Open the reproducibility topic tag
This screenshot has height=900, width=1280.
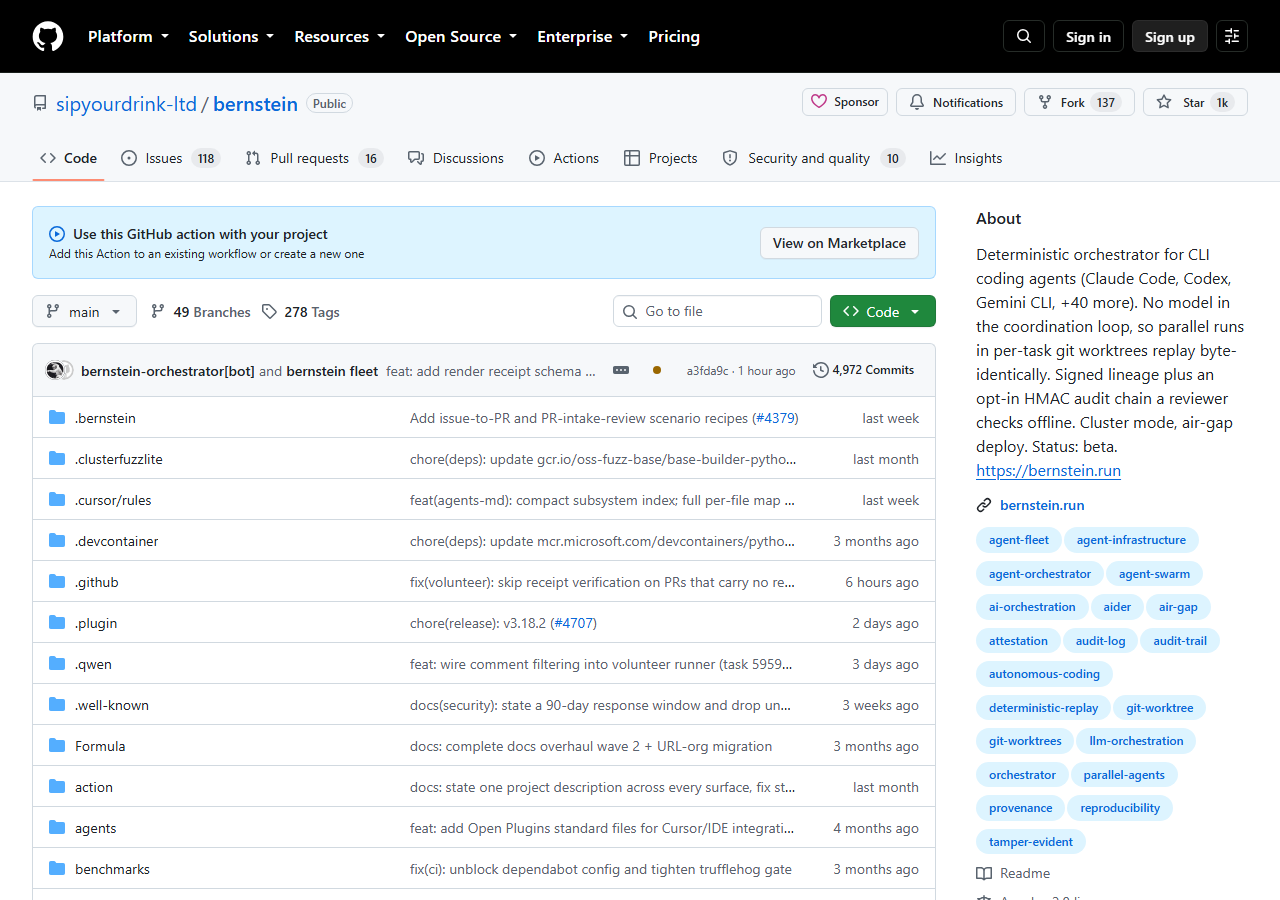pyautogui.click(x=1120, y=808)
